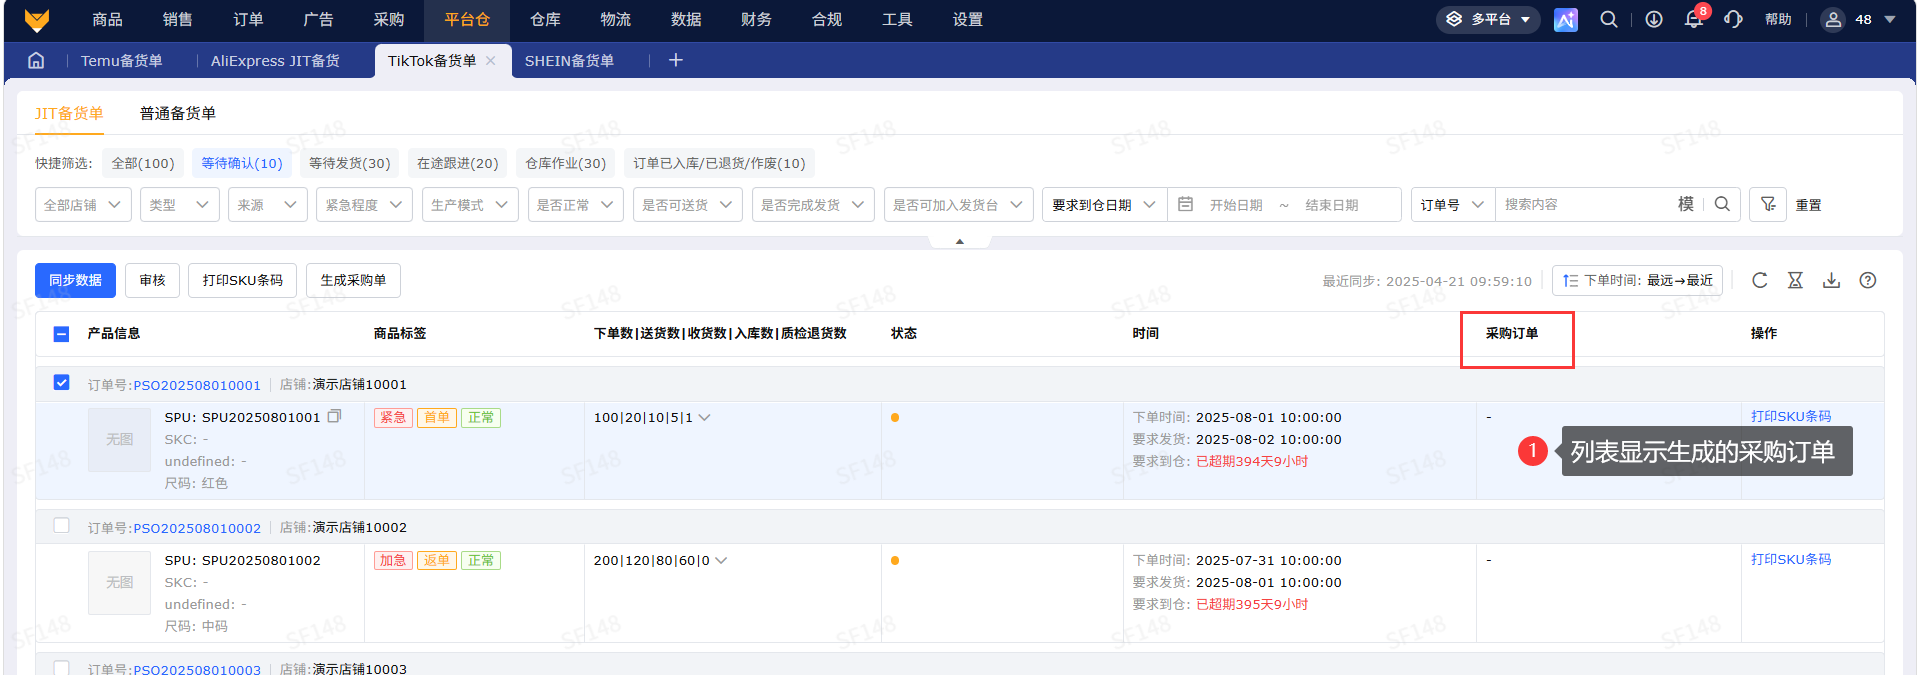Switch to the AliExpress JIT备货 tab

275,60
